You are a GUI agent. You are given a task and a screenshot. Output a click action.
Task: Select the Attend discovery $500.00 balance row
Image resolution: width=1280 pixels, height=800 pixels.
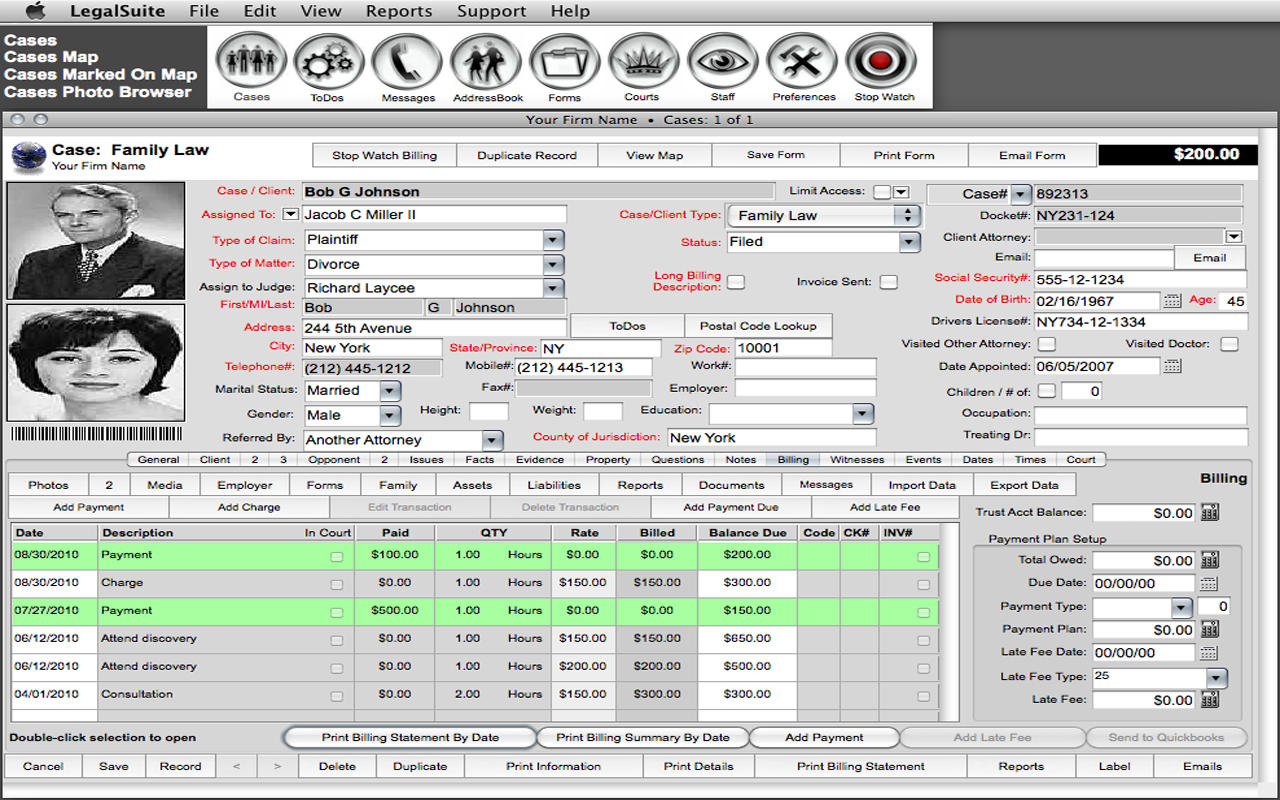tap(474, 666)
